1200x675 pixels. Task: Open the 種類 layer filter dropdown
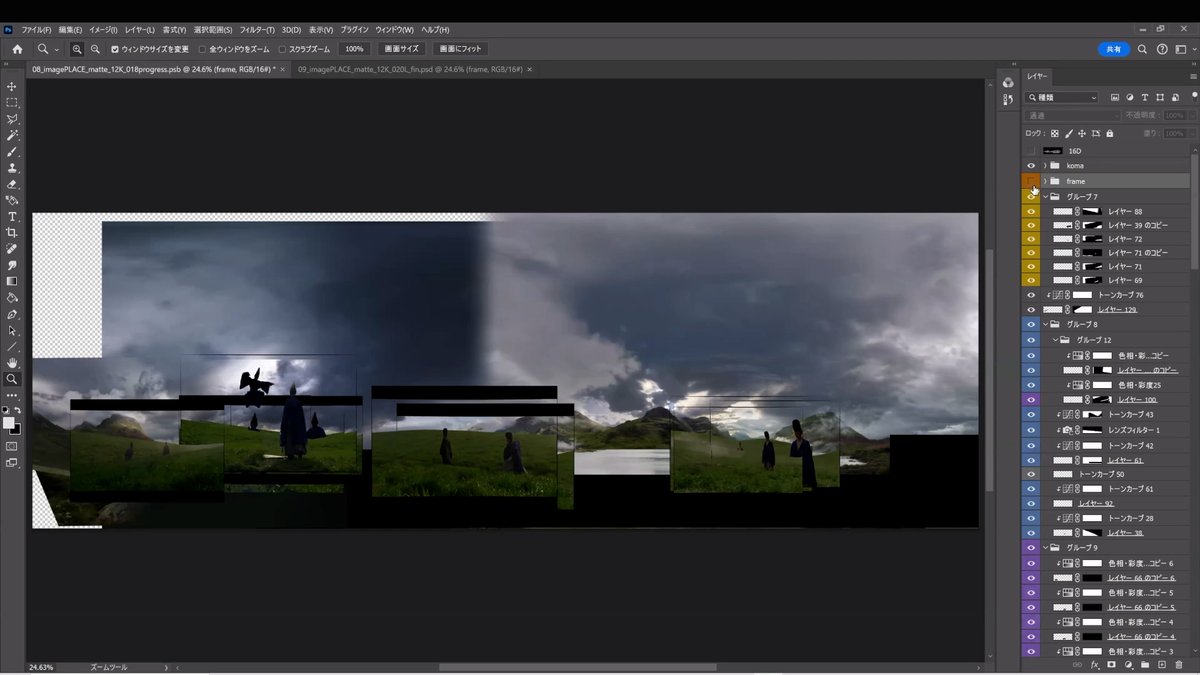coord(1062,98)
